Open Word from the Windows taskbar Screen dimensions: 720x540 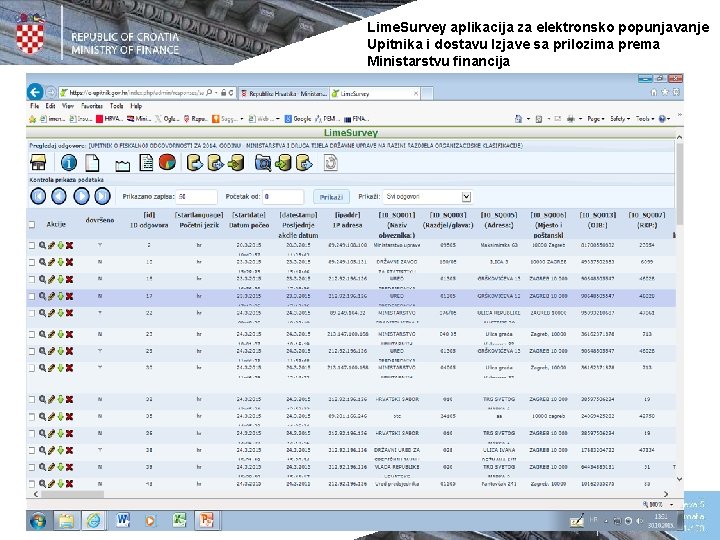(x=122, y=520)
